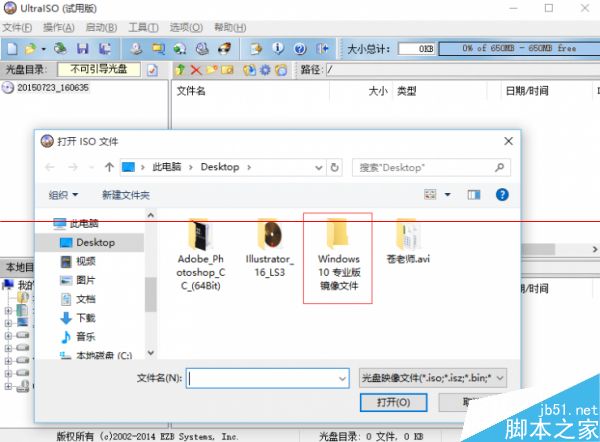Open the 文件(F) menu
This screenshot has width=600, height=442.
[17, 28]
